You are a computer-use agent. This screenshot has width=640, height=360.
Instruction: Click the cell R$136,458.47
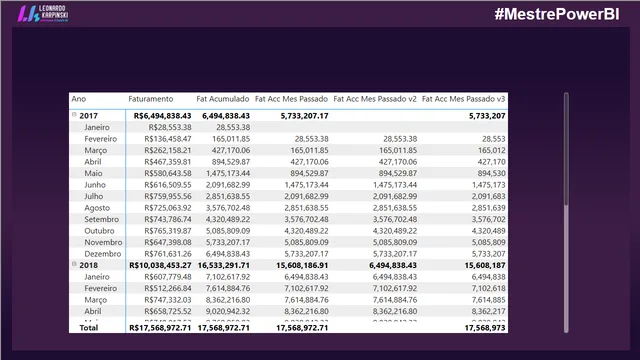click(x=168, y=139)
